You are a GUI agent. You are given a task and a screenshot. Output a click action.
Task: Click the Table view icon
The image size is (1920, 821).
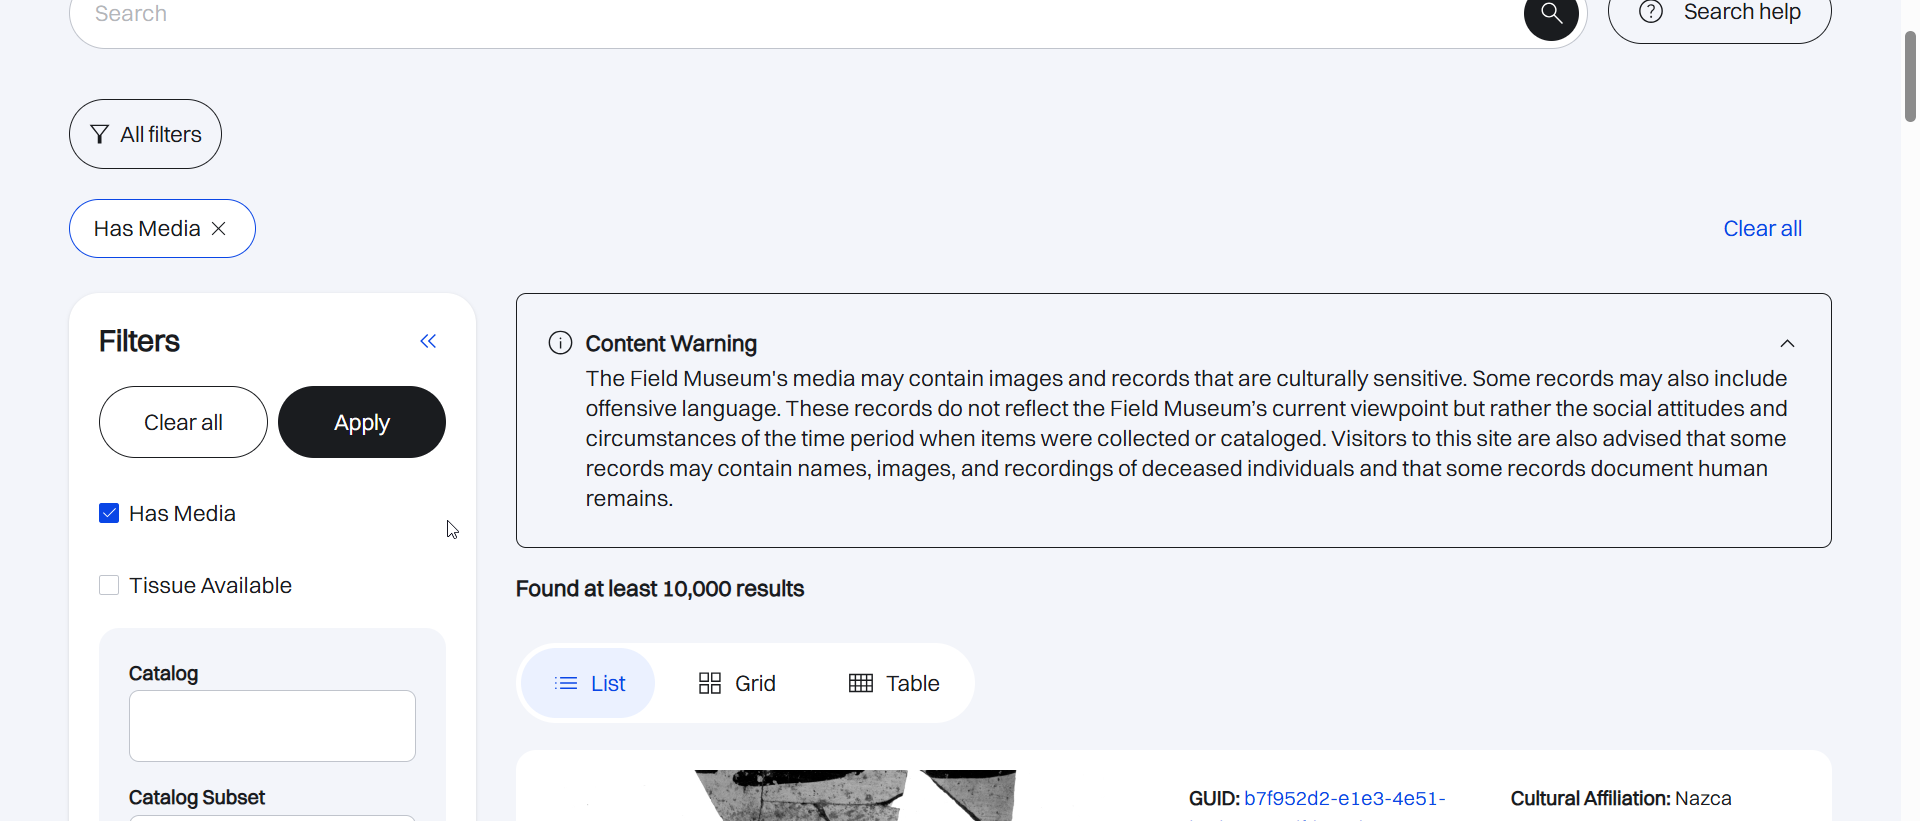click(860, 683)
